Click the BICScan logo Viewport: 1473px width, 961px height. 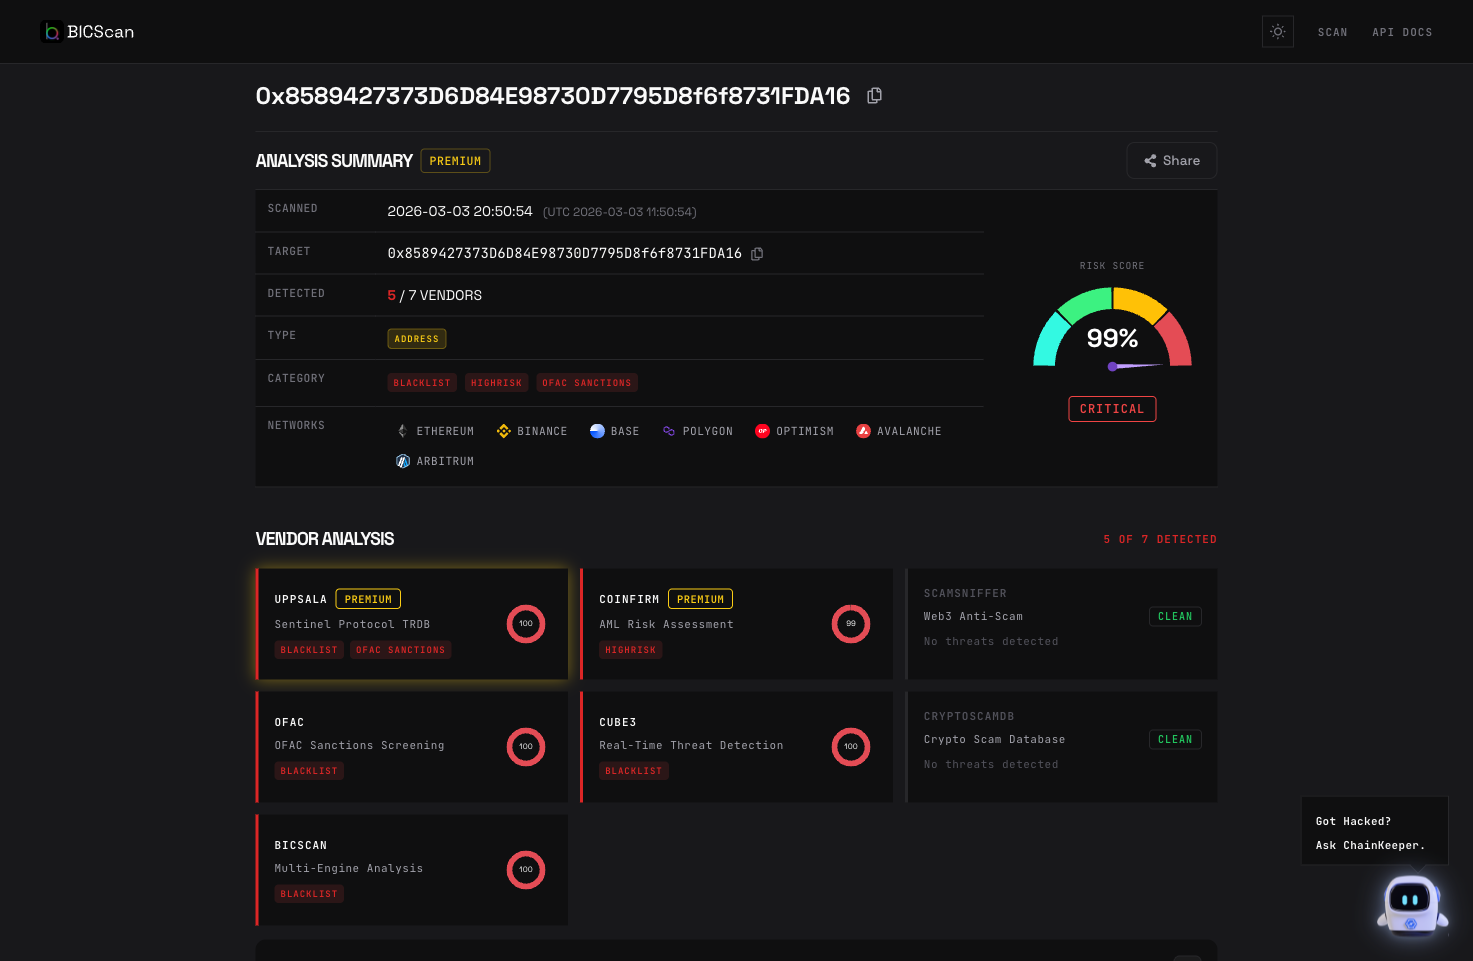pos(87,31)
